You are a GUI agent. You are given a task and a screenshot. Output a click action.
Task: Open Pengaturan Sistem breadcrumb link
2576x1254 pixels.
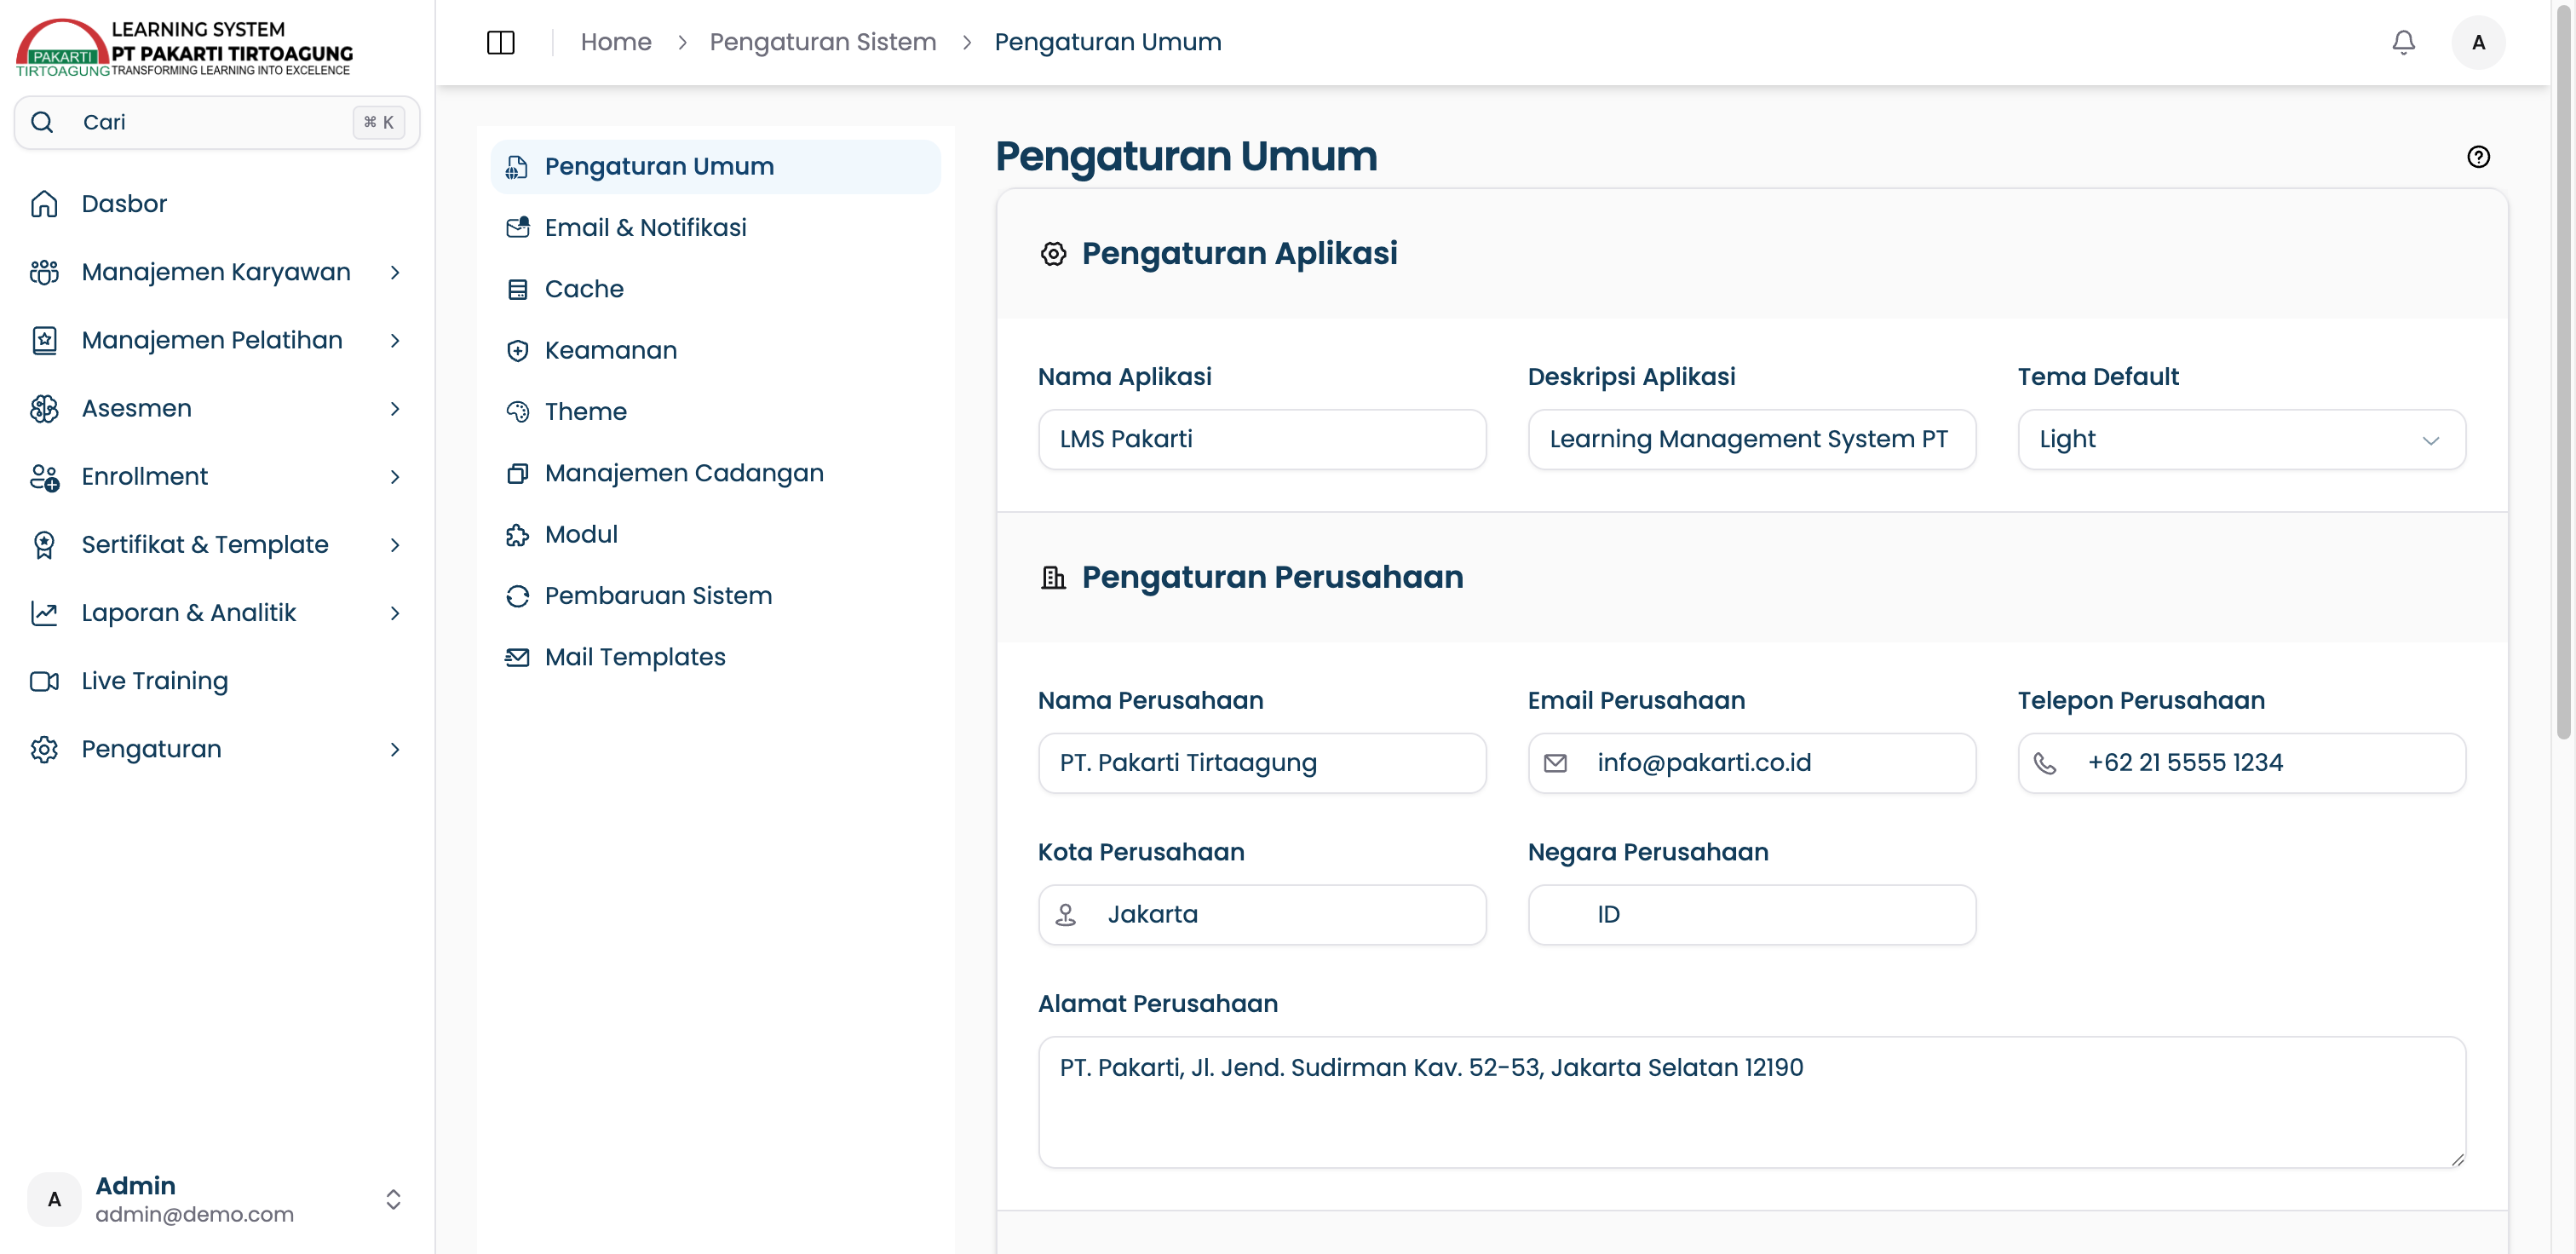(x=822, y=42)
